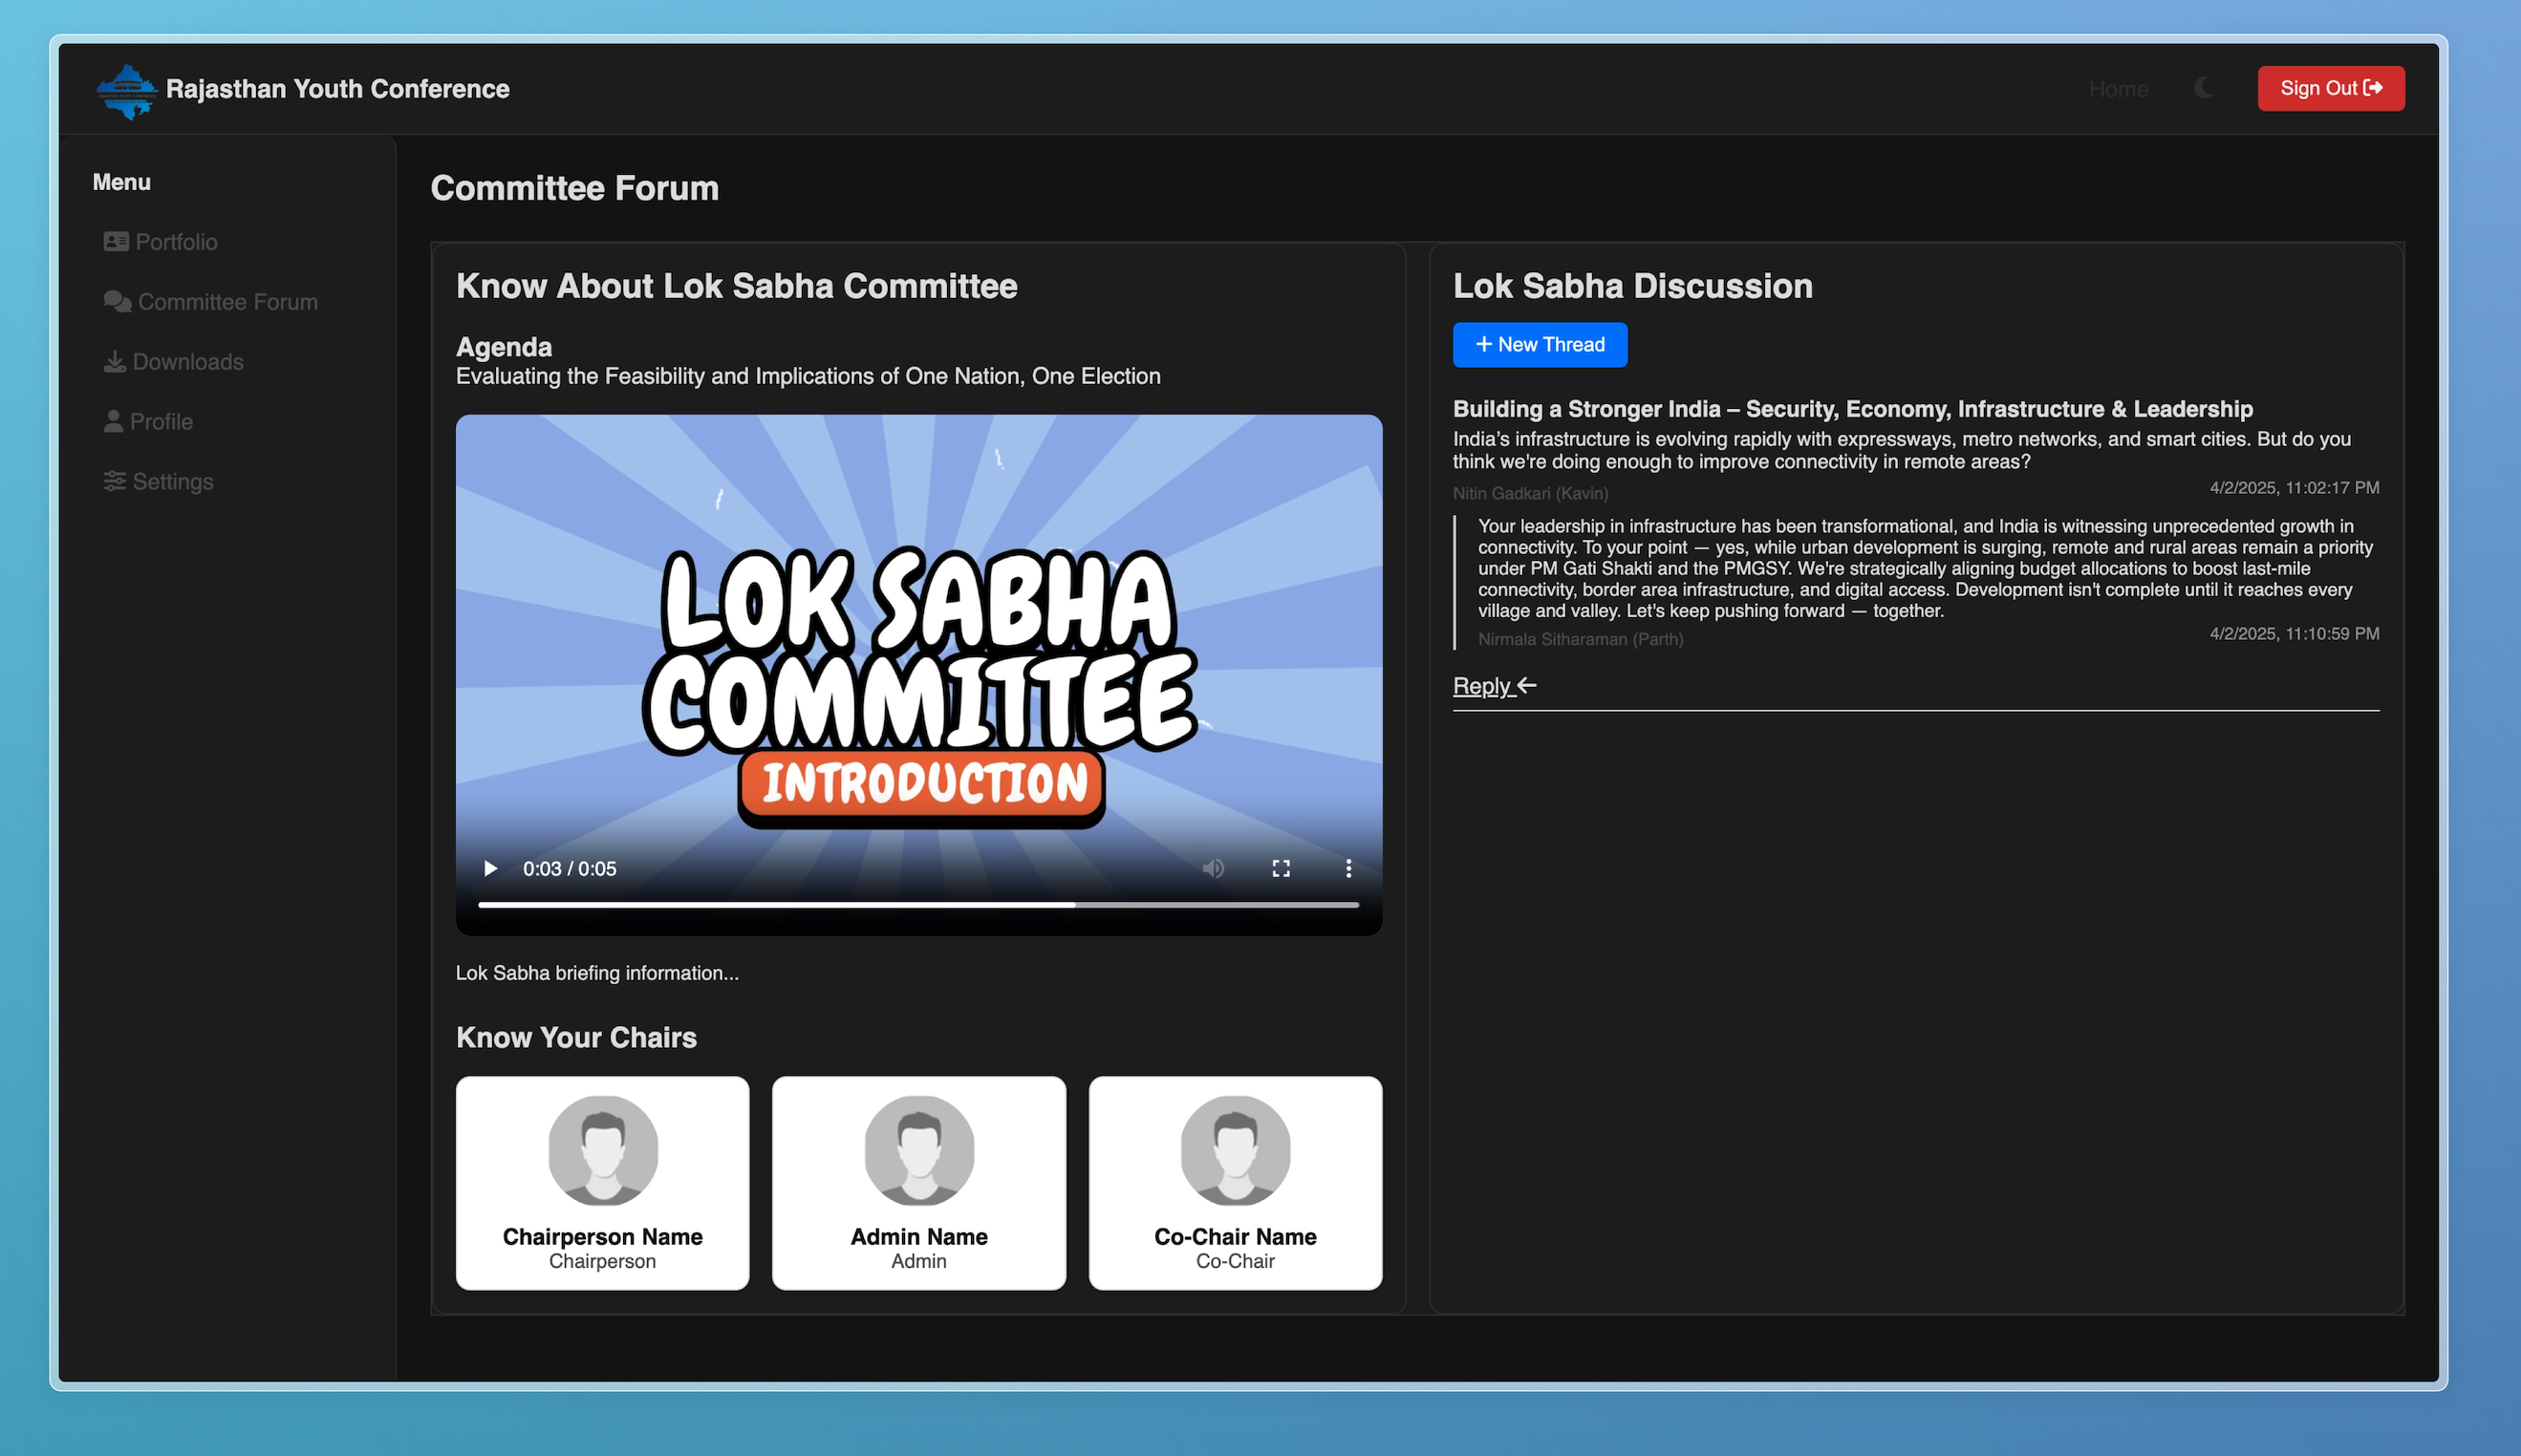Open Settings in the sidebar menu
2521x1456 pixels.
click(158, 482)
